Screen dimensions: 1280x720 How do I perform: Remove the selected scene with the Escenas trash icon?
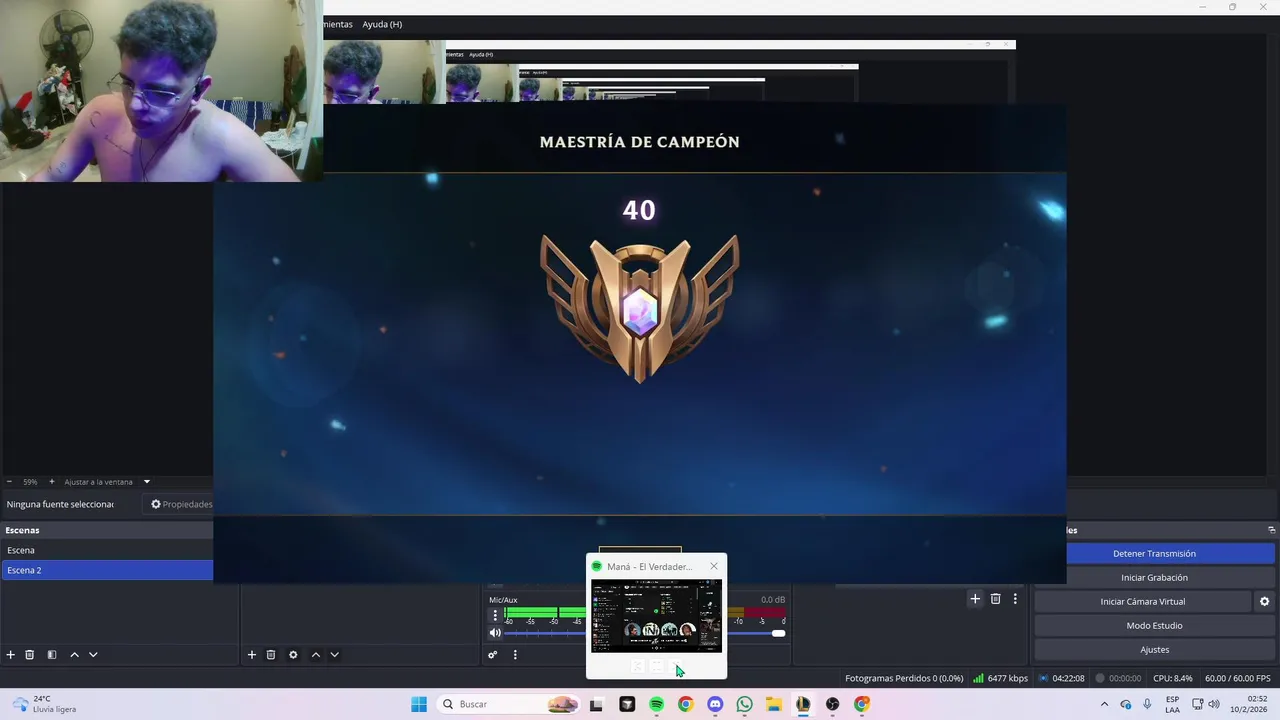click(x=30, y=655)
